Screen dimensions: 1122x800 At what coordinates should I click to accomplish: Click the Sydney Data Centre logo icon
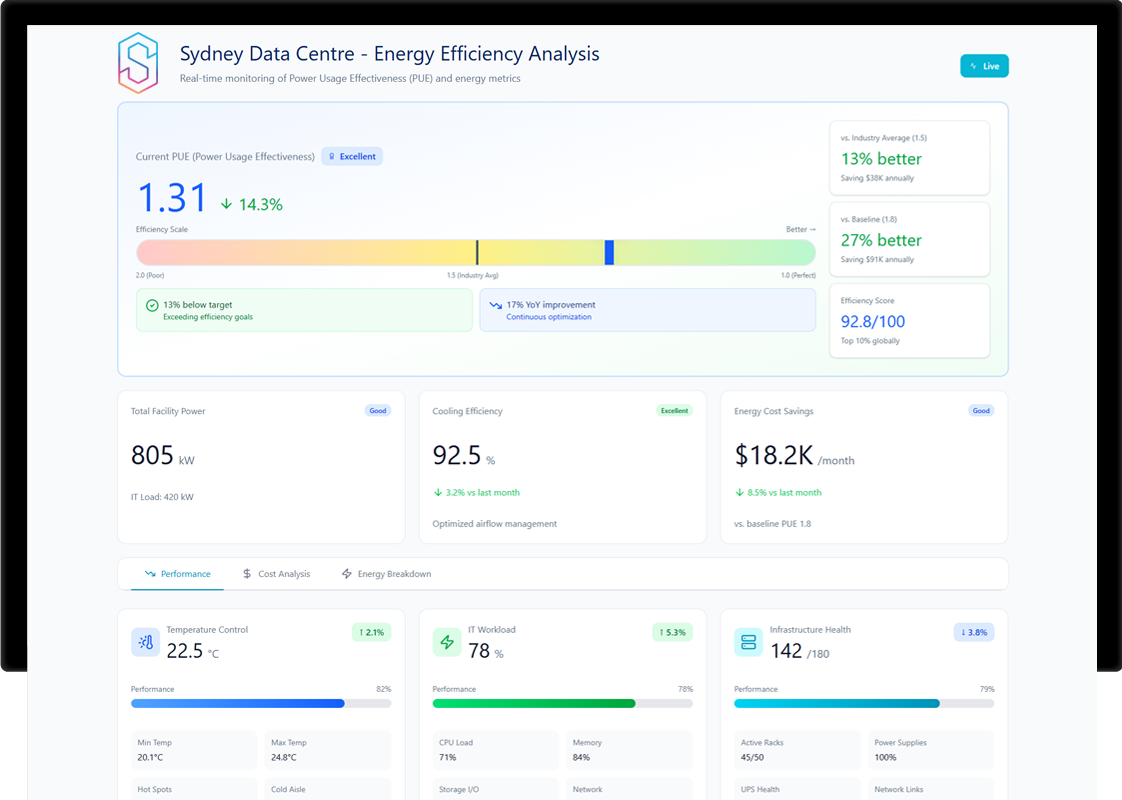138,63
